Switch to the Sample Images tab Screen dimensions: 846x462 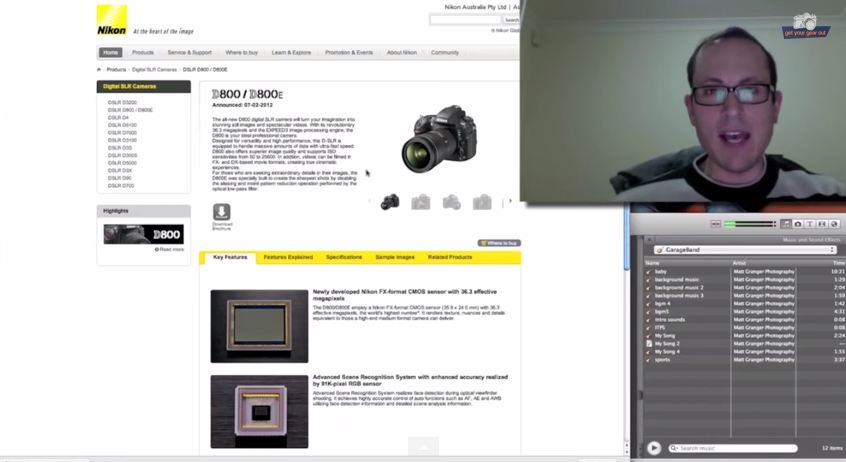(394, 257)
